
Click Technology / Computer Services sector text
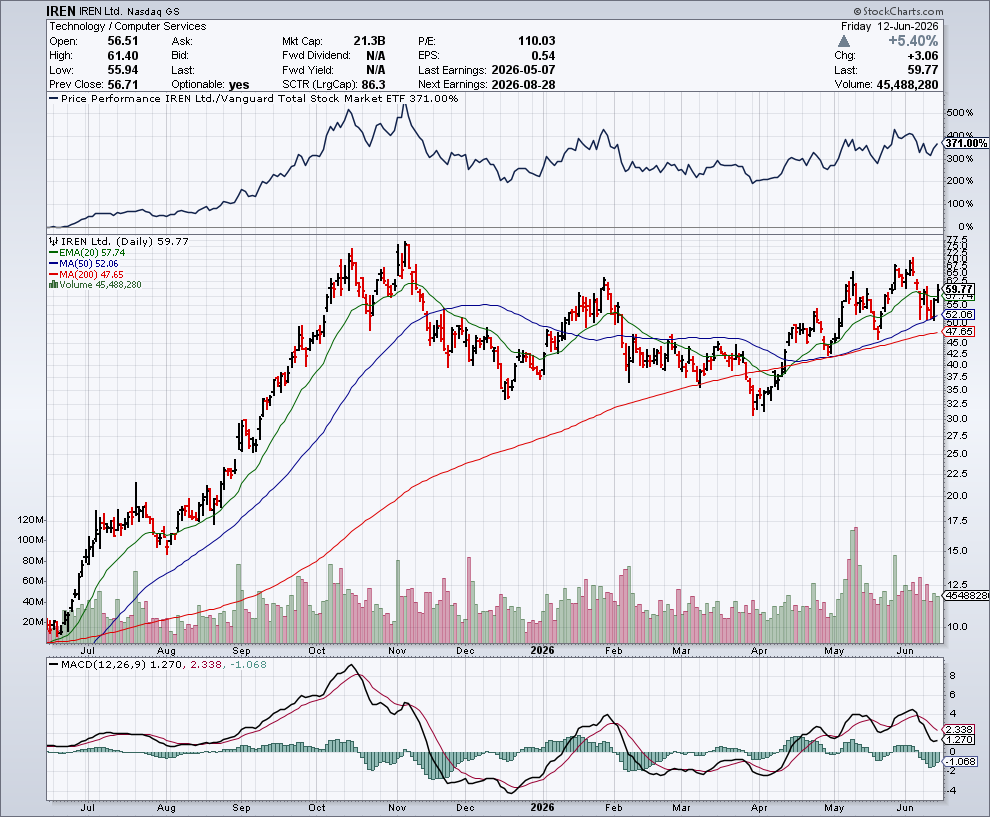[x=128, y=26]
